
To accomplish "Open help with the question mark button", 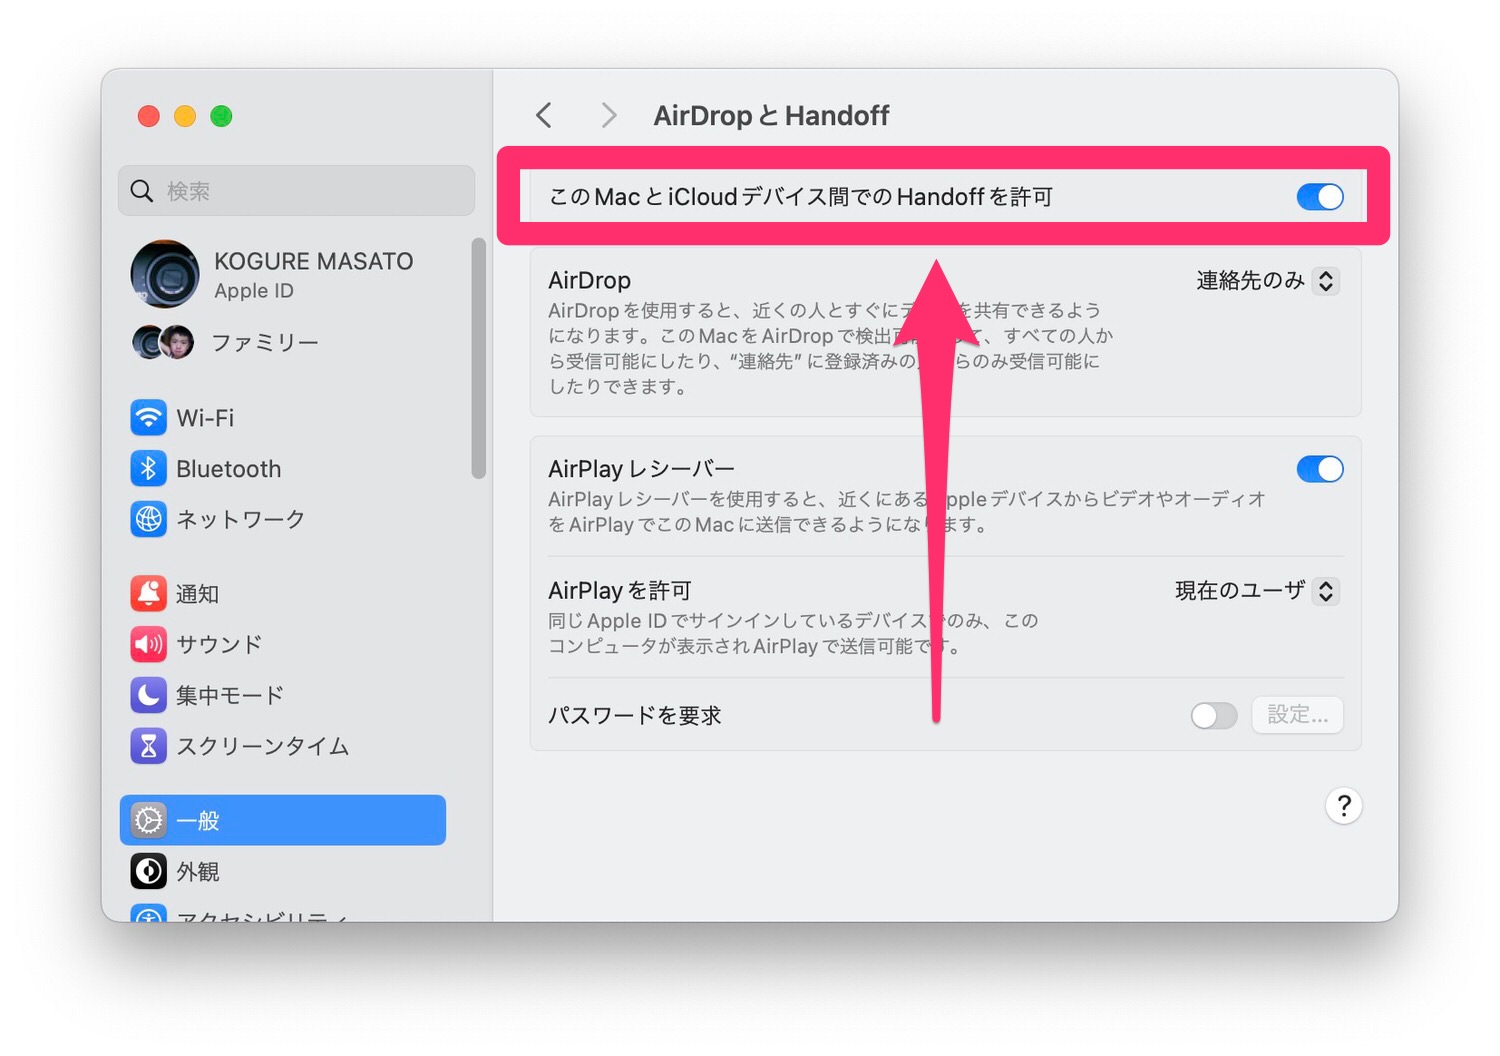I will (x=1343, y=805).
